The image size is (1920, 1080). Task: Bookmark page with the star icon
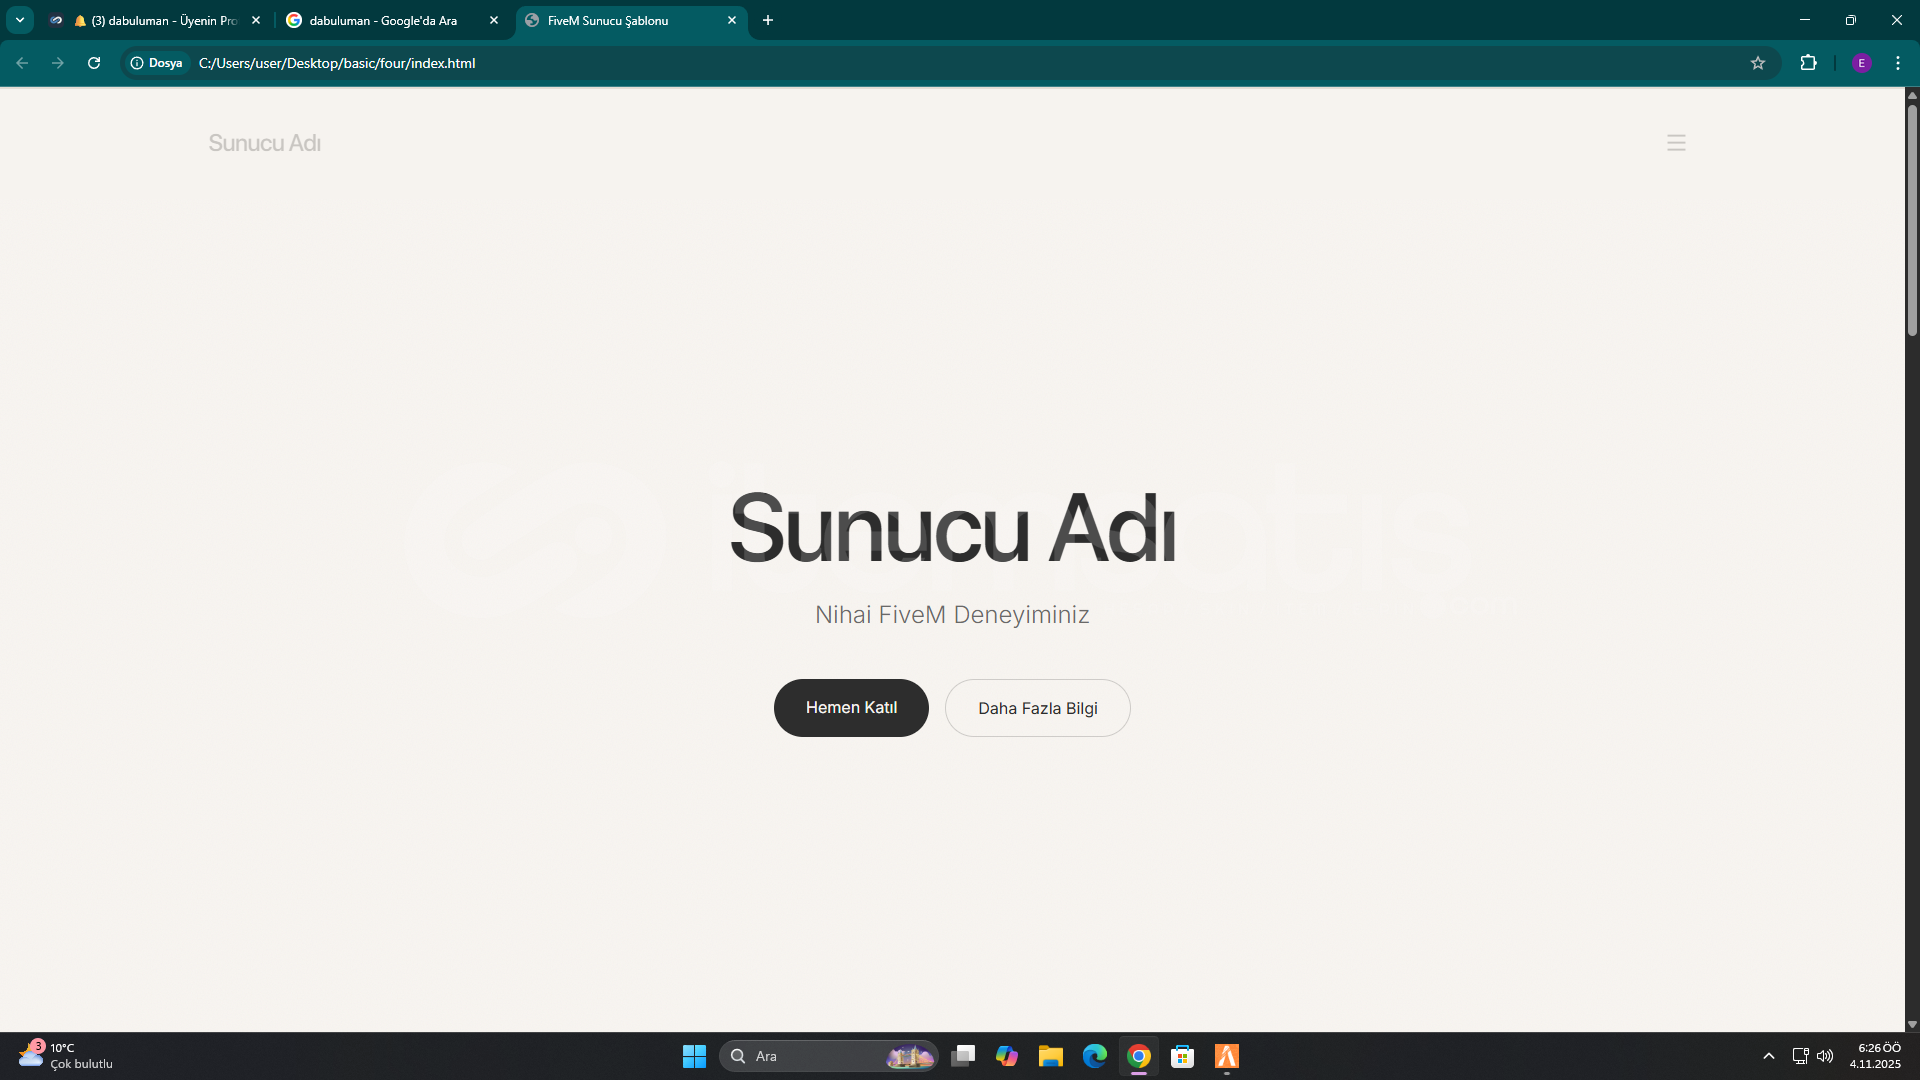click(1758, 63)
